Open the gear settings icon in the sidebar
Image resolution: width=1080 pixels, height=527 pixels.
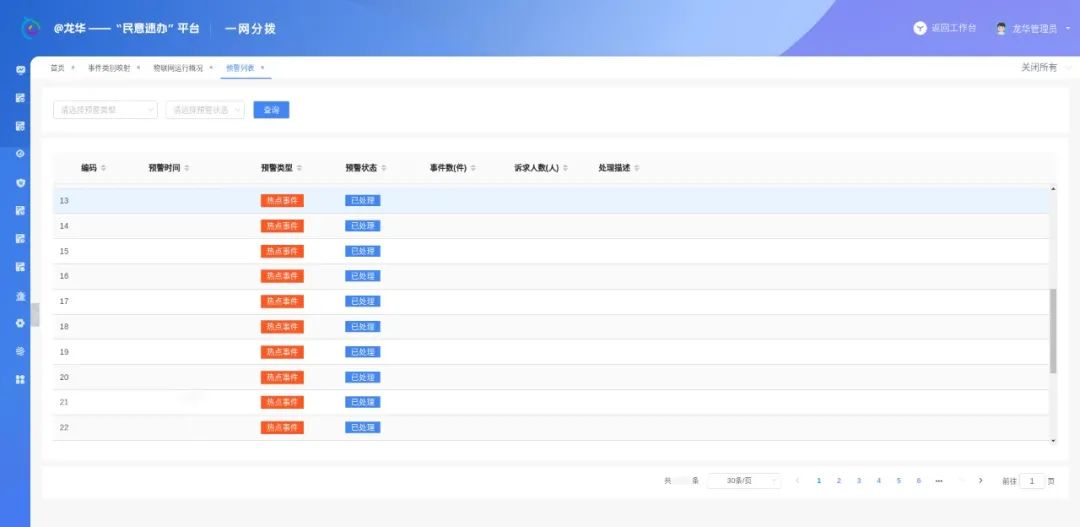(20, 323)
